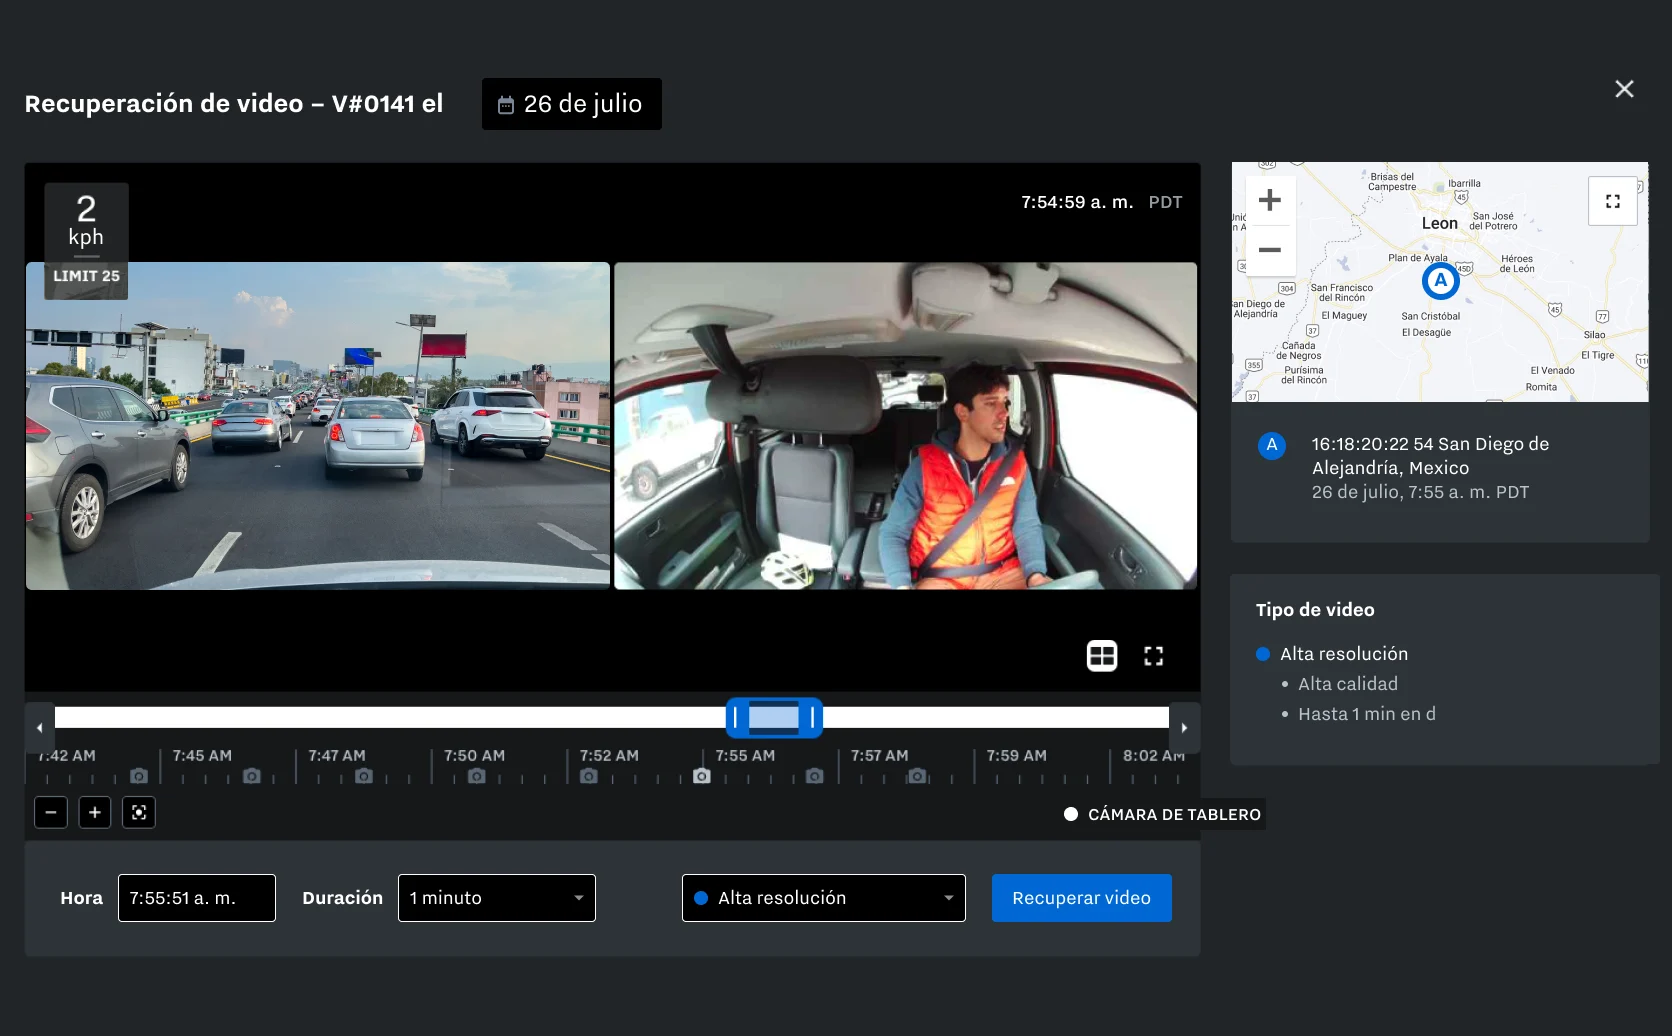Open the Duración dropdown showing 1 minuto

click(496, 898)
